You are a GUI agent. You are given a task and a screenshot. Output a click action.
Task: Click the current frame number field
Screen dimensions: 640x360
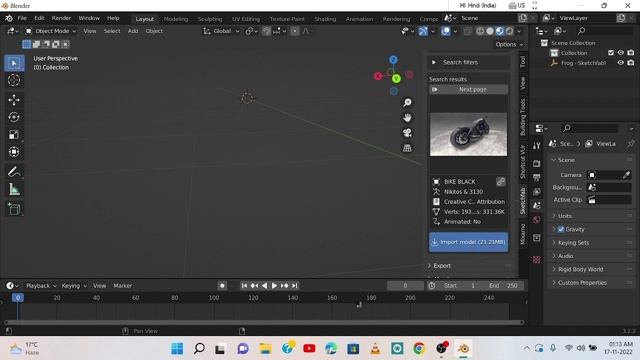click(x=405, y=286)
